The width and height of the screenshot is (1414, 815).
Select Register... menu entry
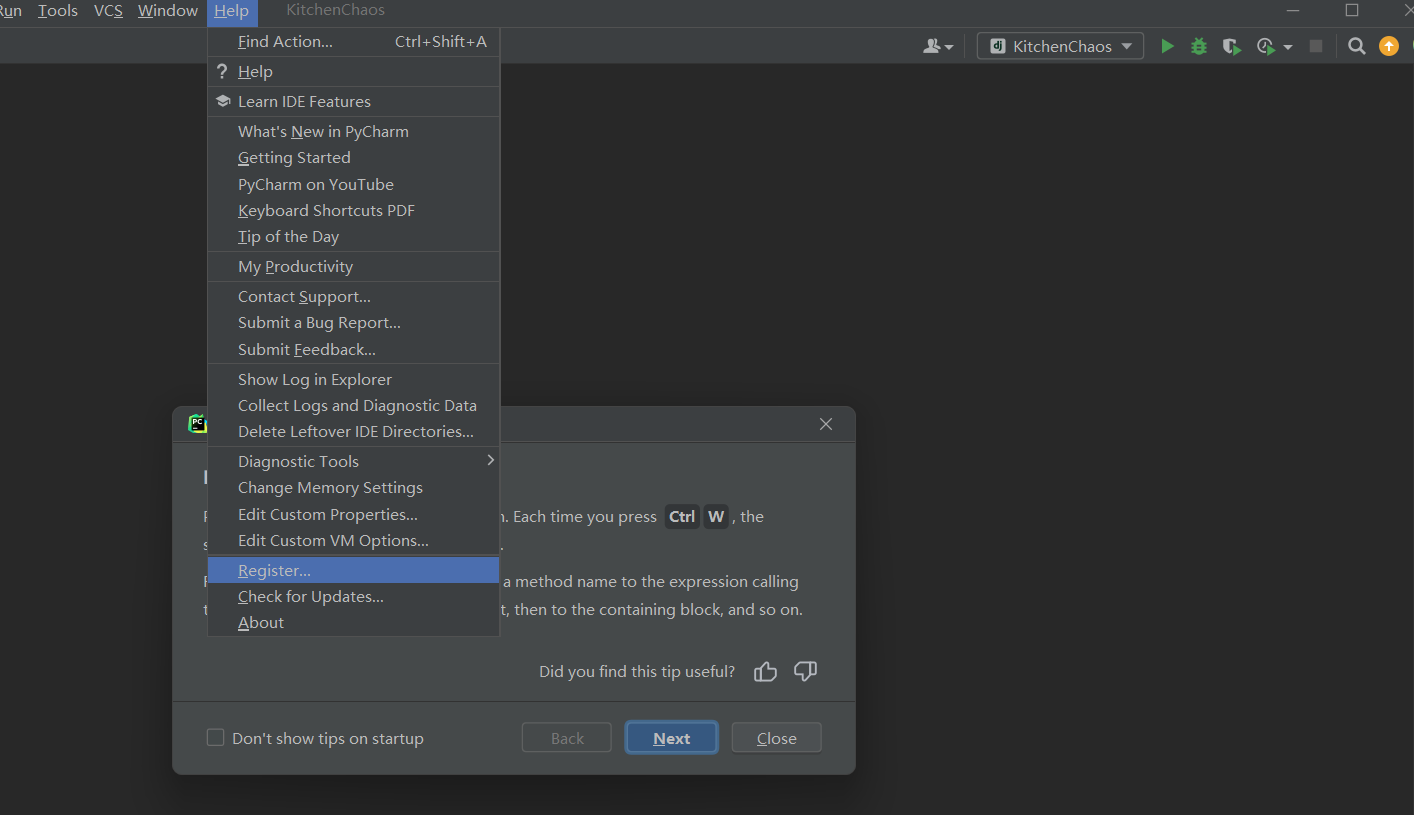coord(353,571)
